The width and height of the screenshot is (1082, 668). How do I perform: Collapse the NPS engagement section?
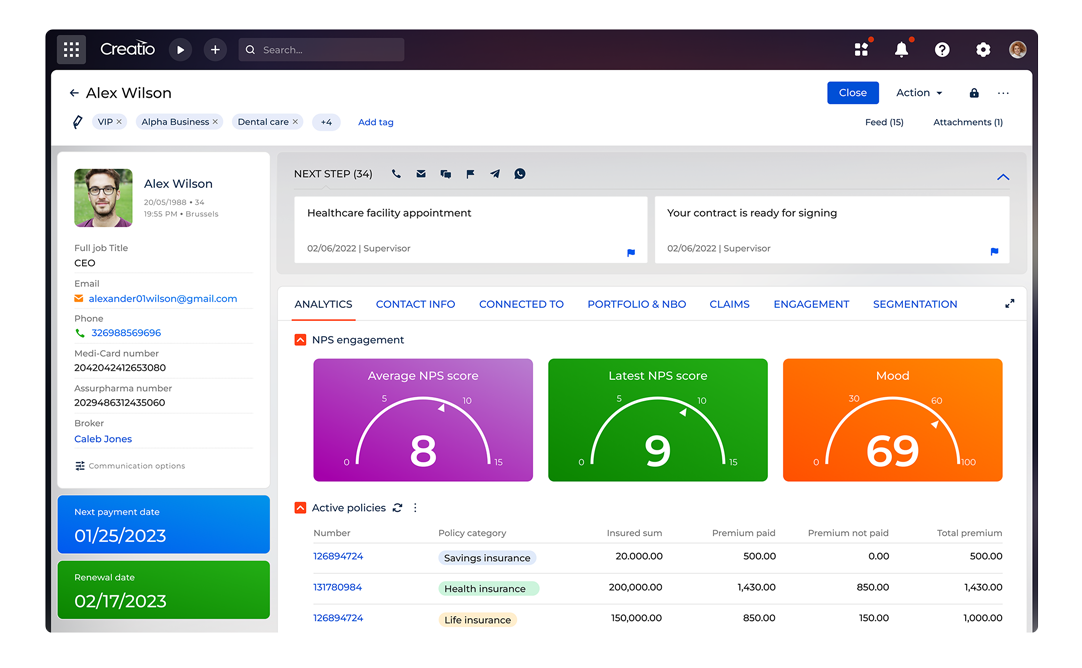point(300,340)
